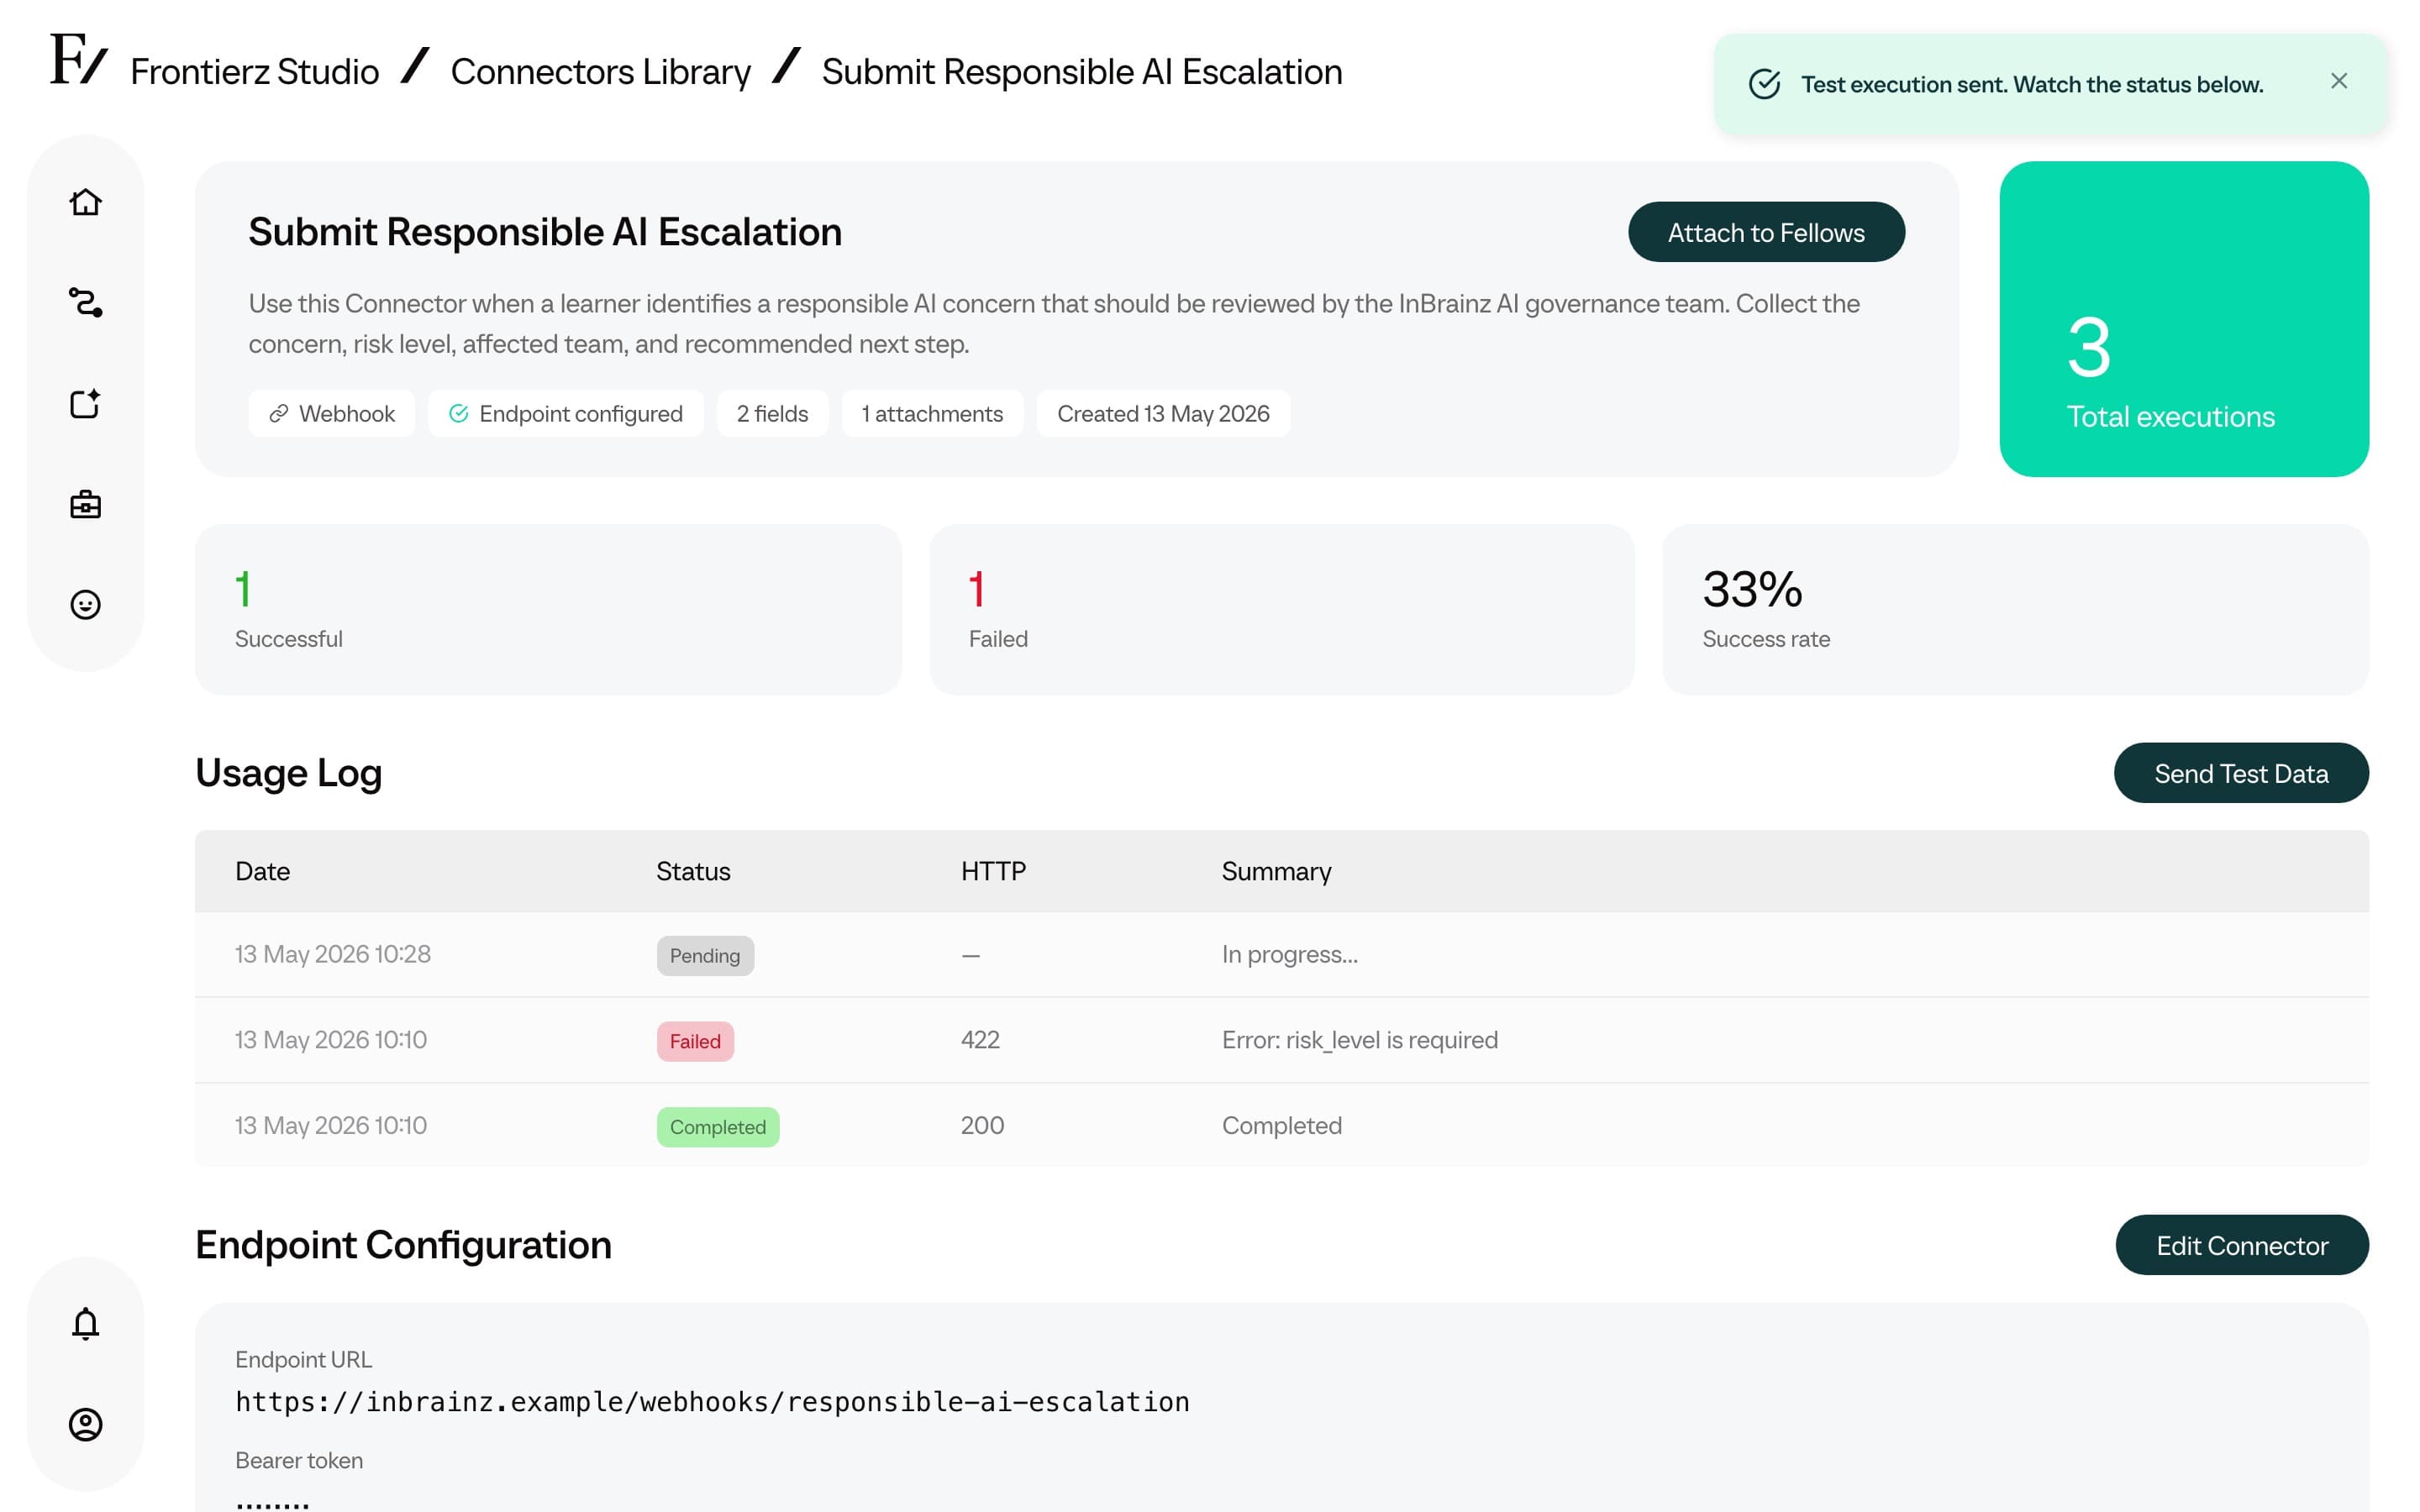Screen dimensions: 2420x1512
Task: Select row dated 13 May 2026 10:28
Action: 1282,954
